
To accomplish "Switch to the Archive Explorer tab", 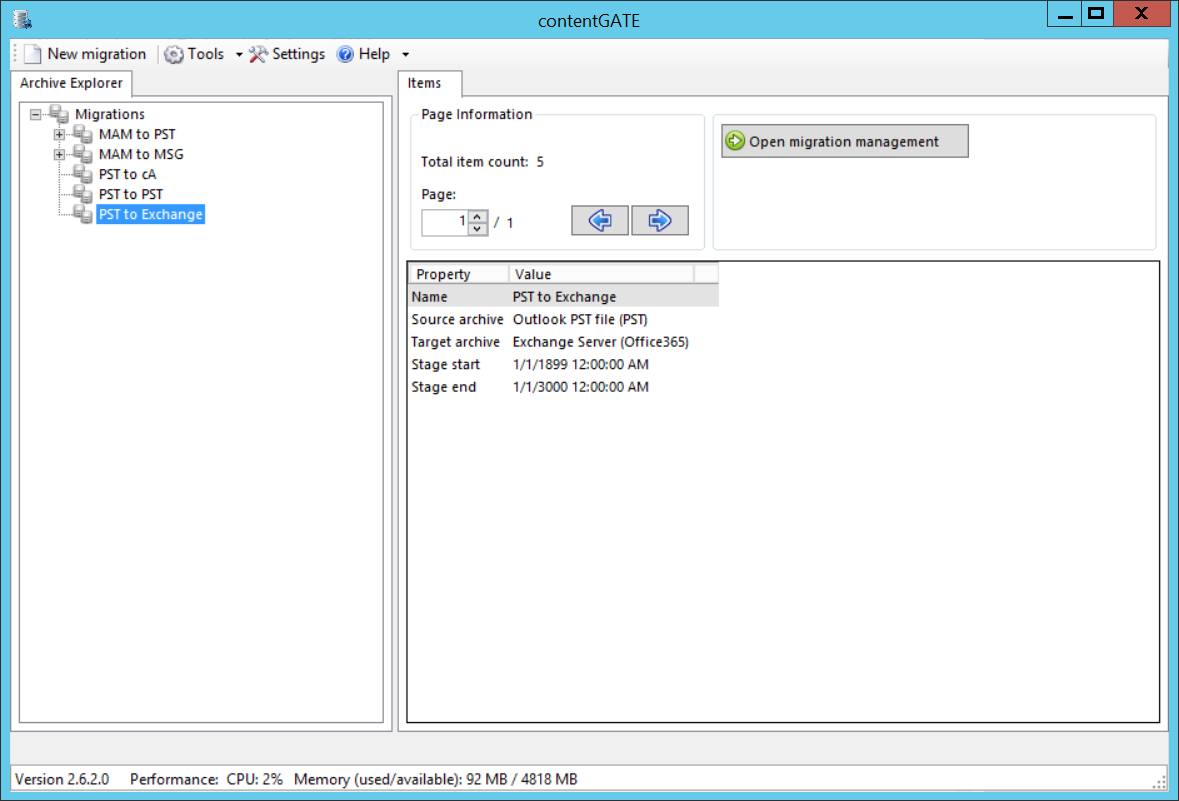I will coord(71,83).
